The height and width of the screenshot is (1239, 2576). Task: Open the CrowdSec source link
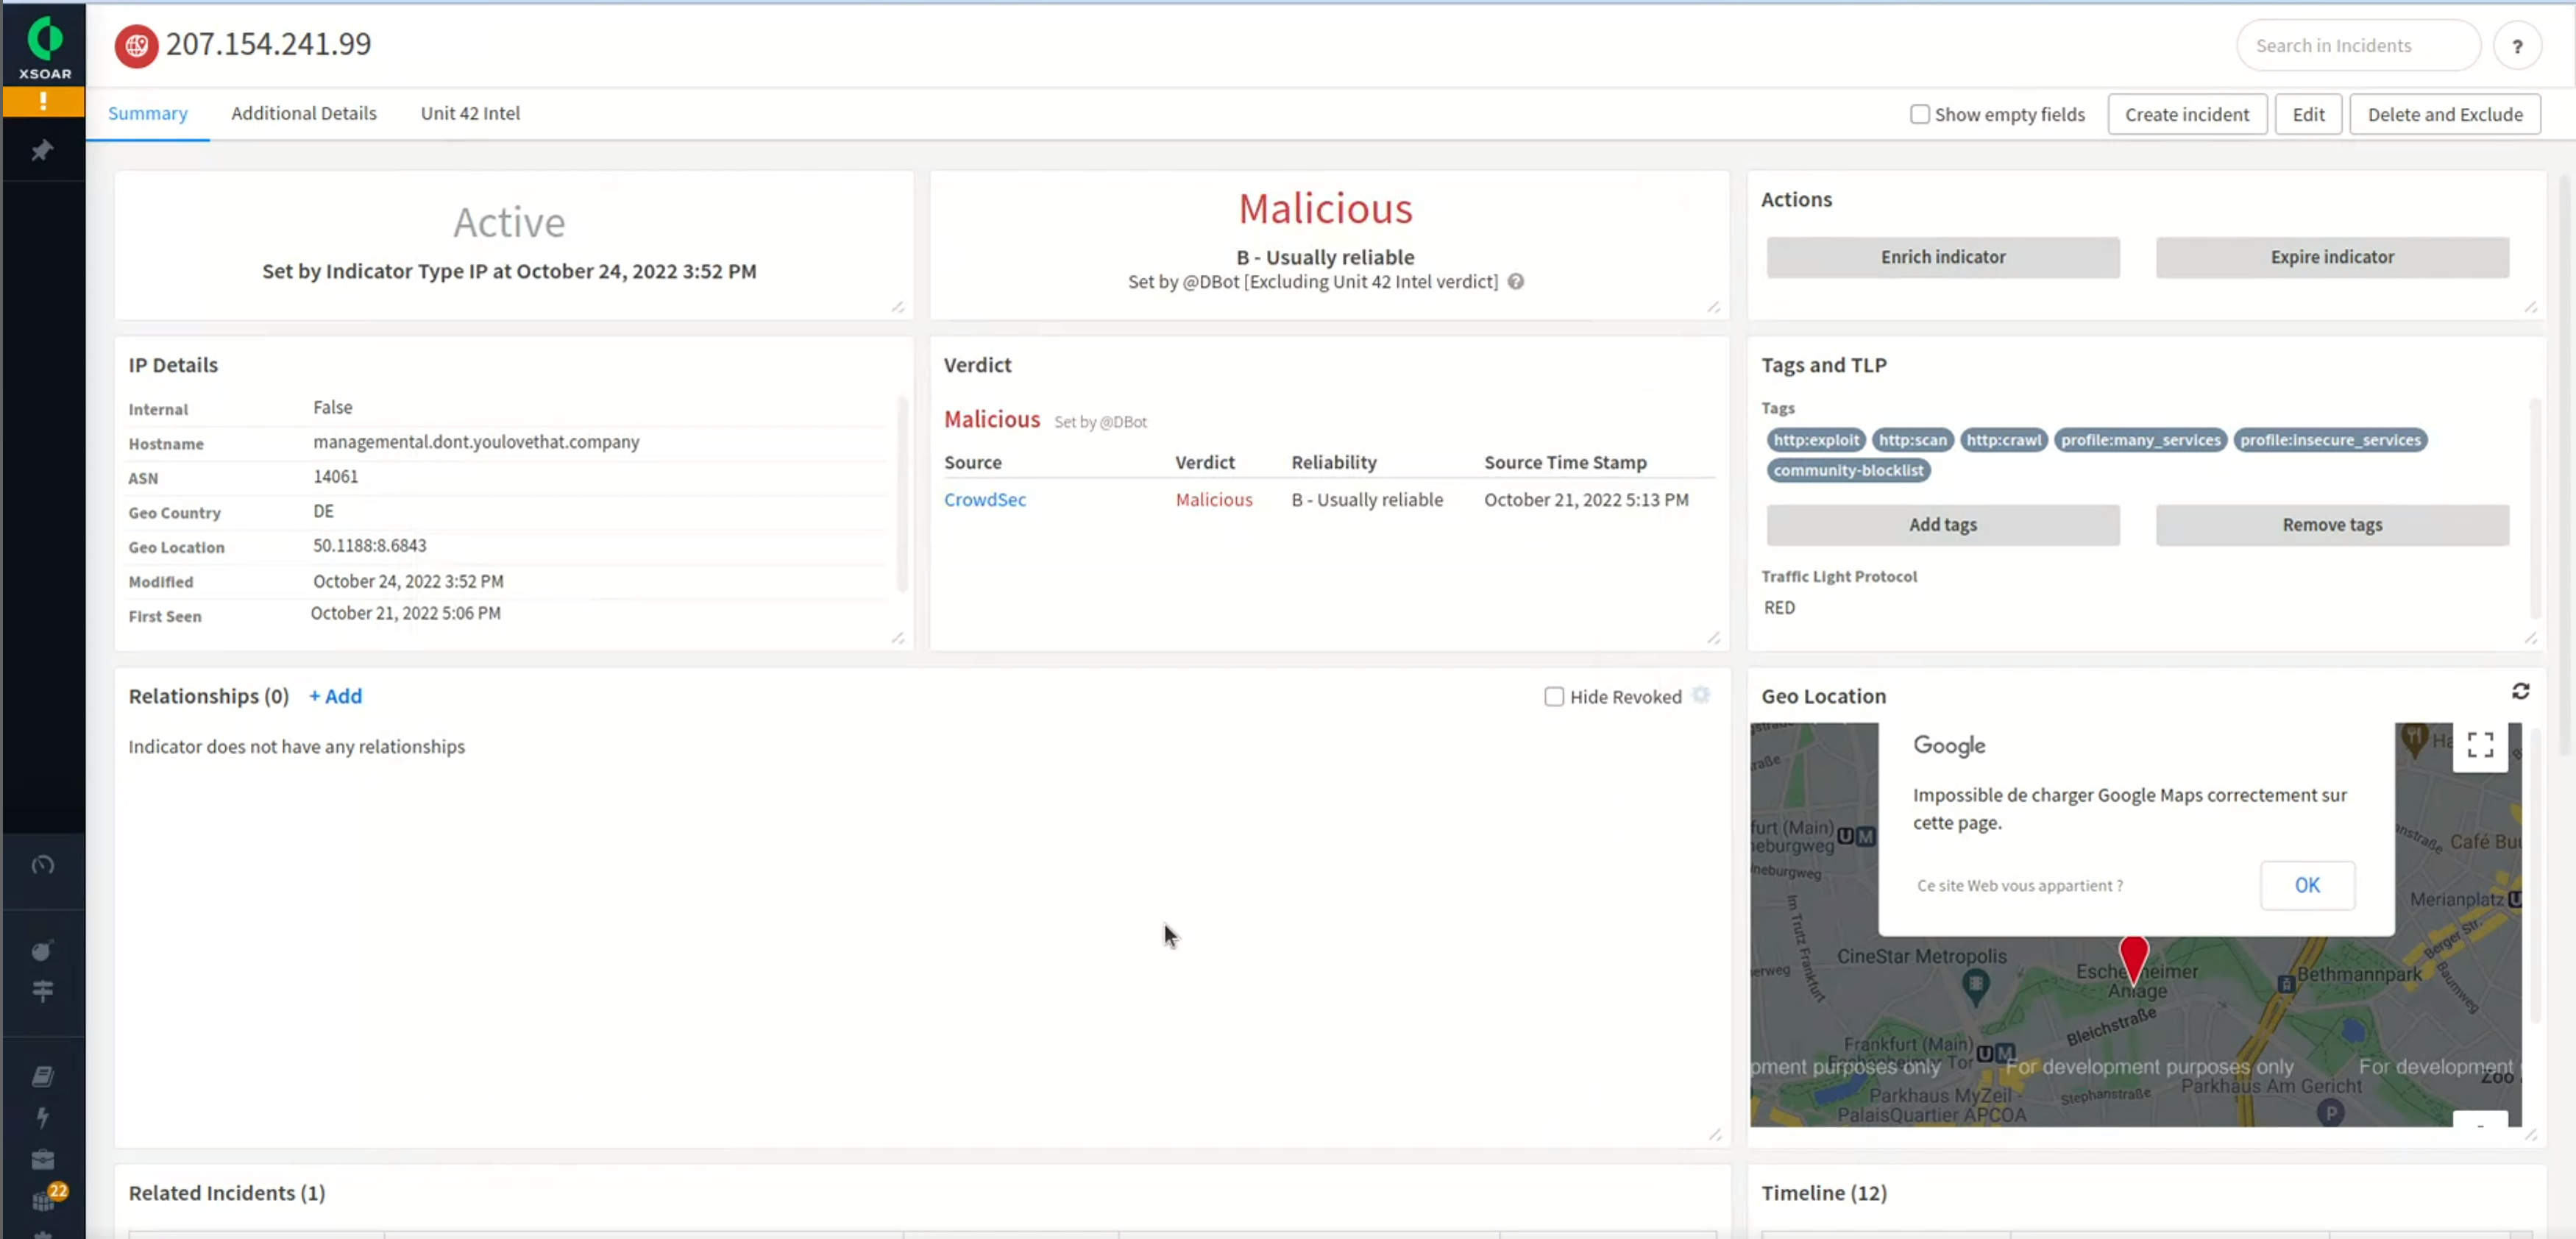coord(985,499)
